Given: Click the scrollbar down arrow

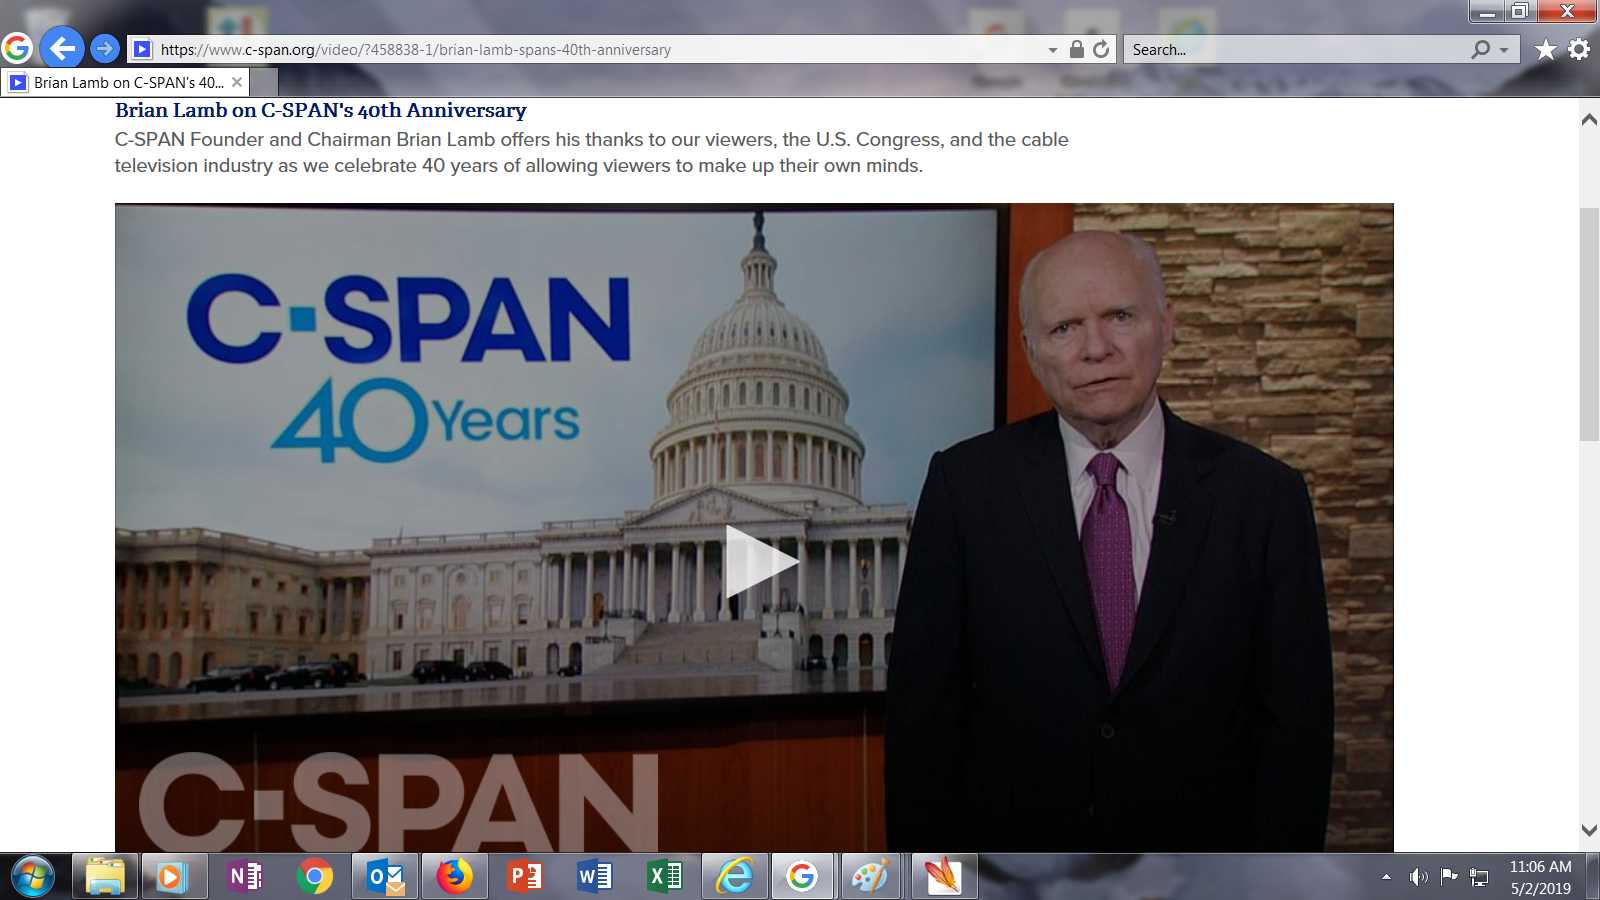Looking at the screenshot, I should (x=1589, y=830).
